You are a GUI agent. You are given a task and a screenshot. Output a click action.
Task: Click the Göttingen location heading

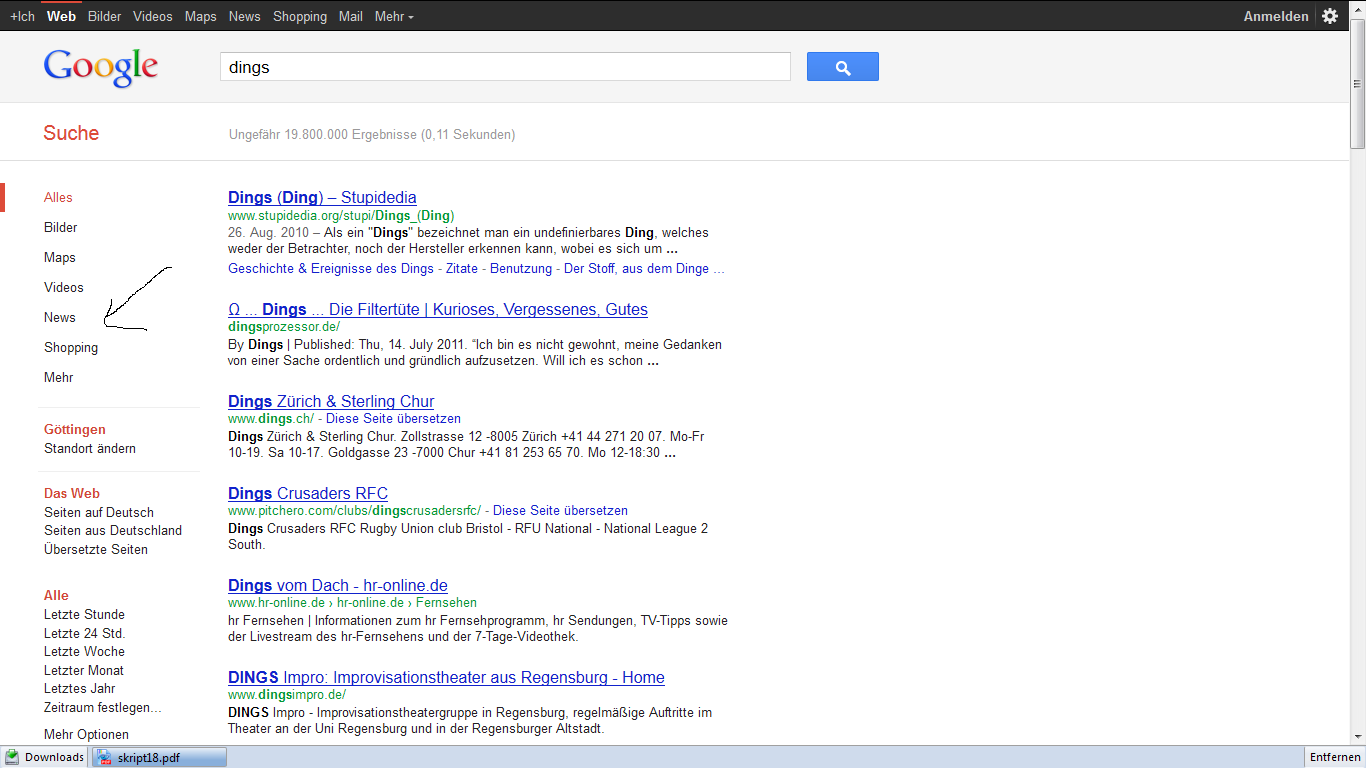[75, 429]
